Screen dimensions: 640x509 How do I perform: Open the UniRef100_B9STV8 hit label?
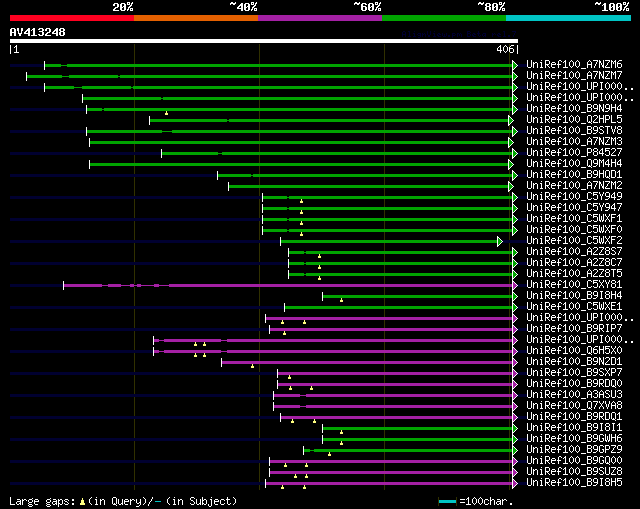574,131
